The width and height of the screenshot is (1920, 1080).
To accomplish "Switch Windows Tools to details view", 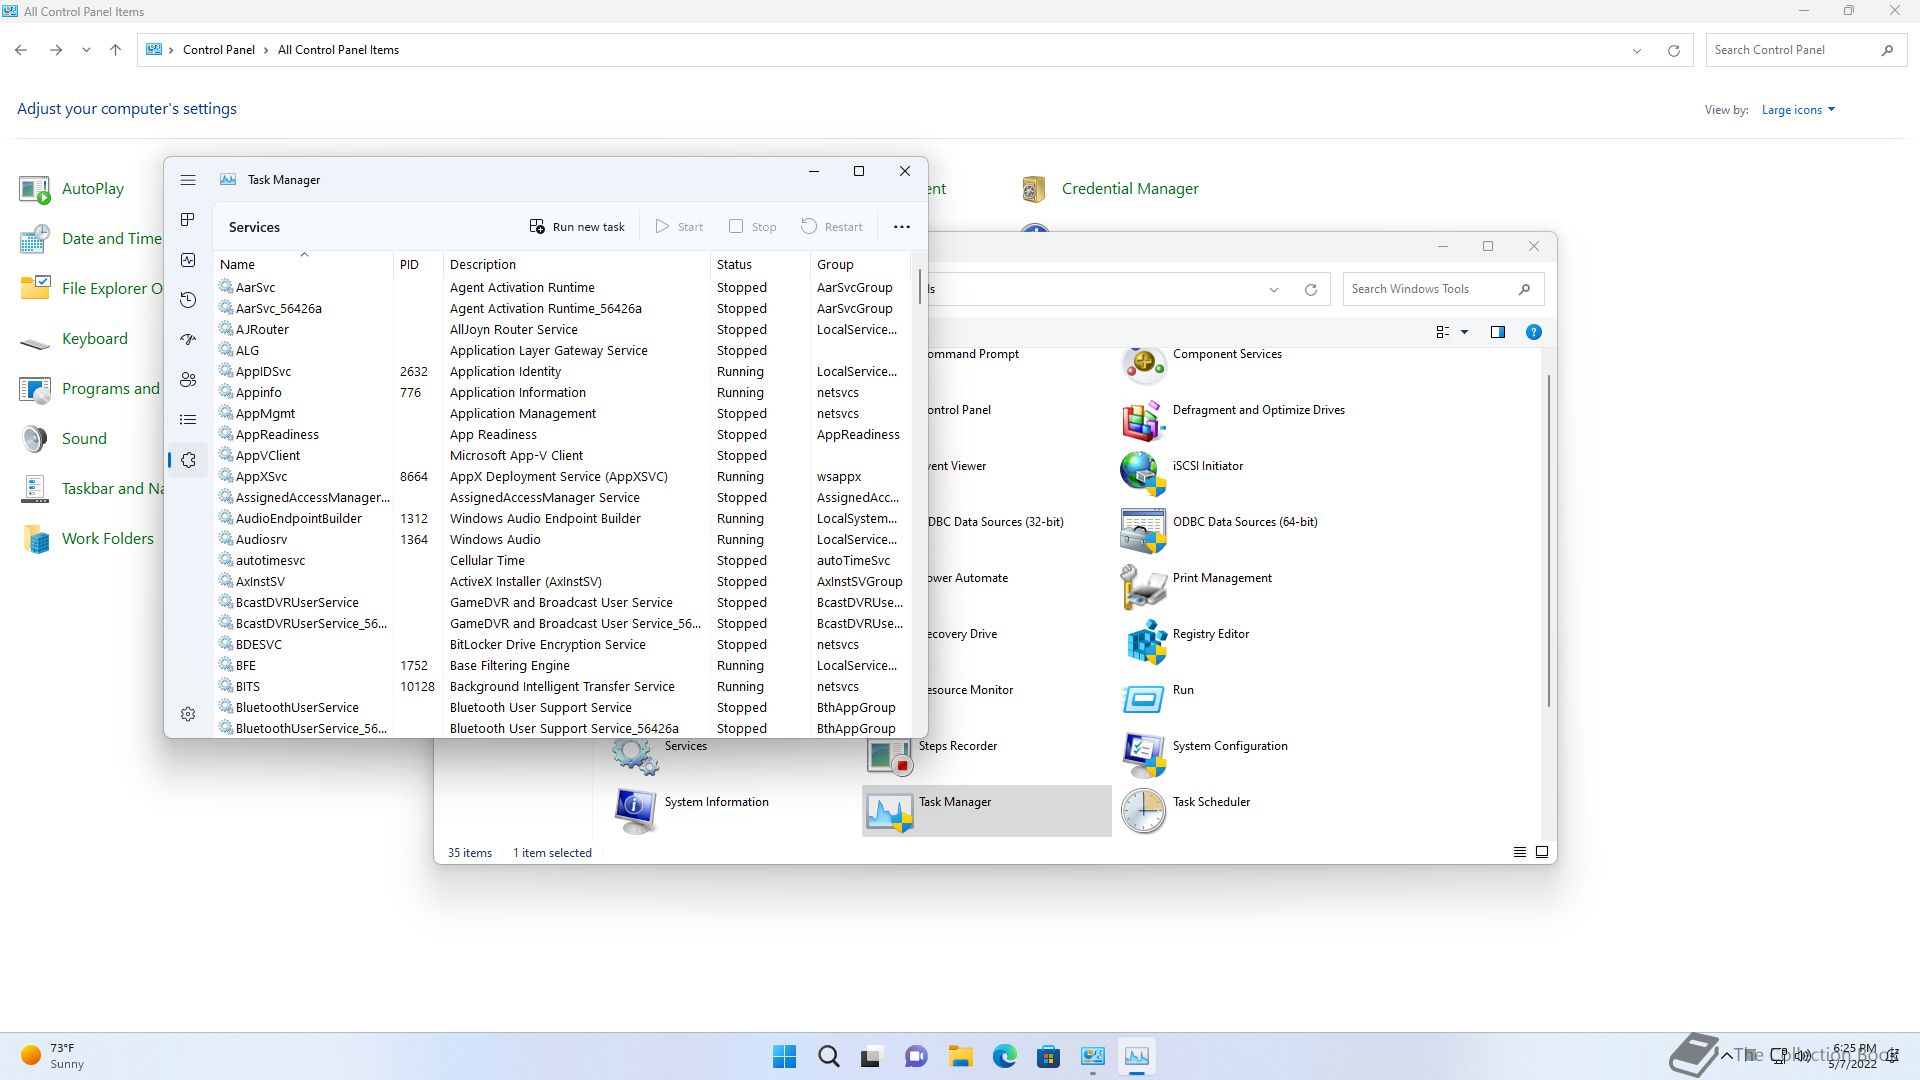I will (x=1519, y=852).
